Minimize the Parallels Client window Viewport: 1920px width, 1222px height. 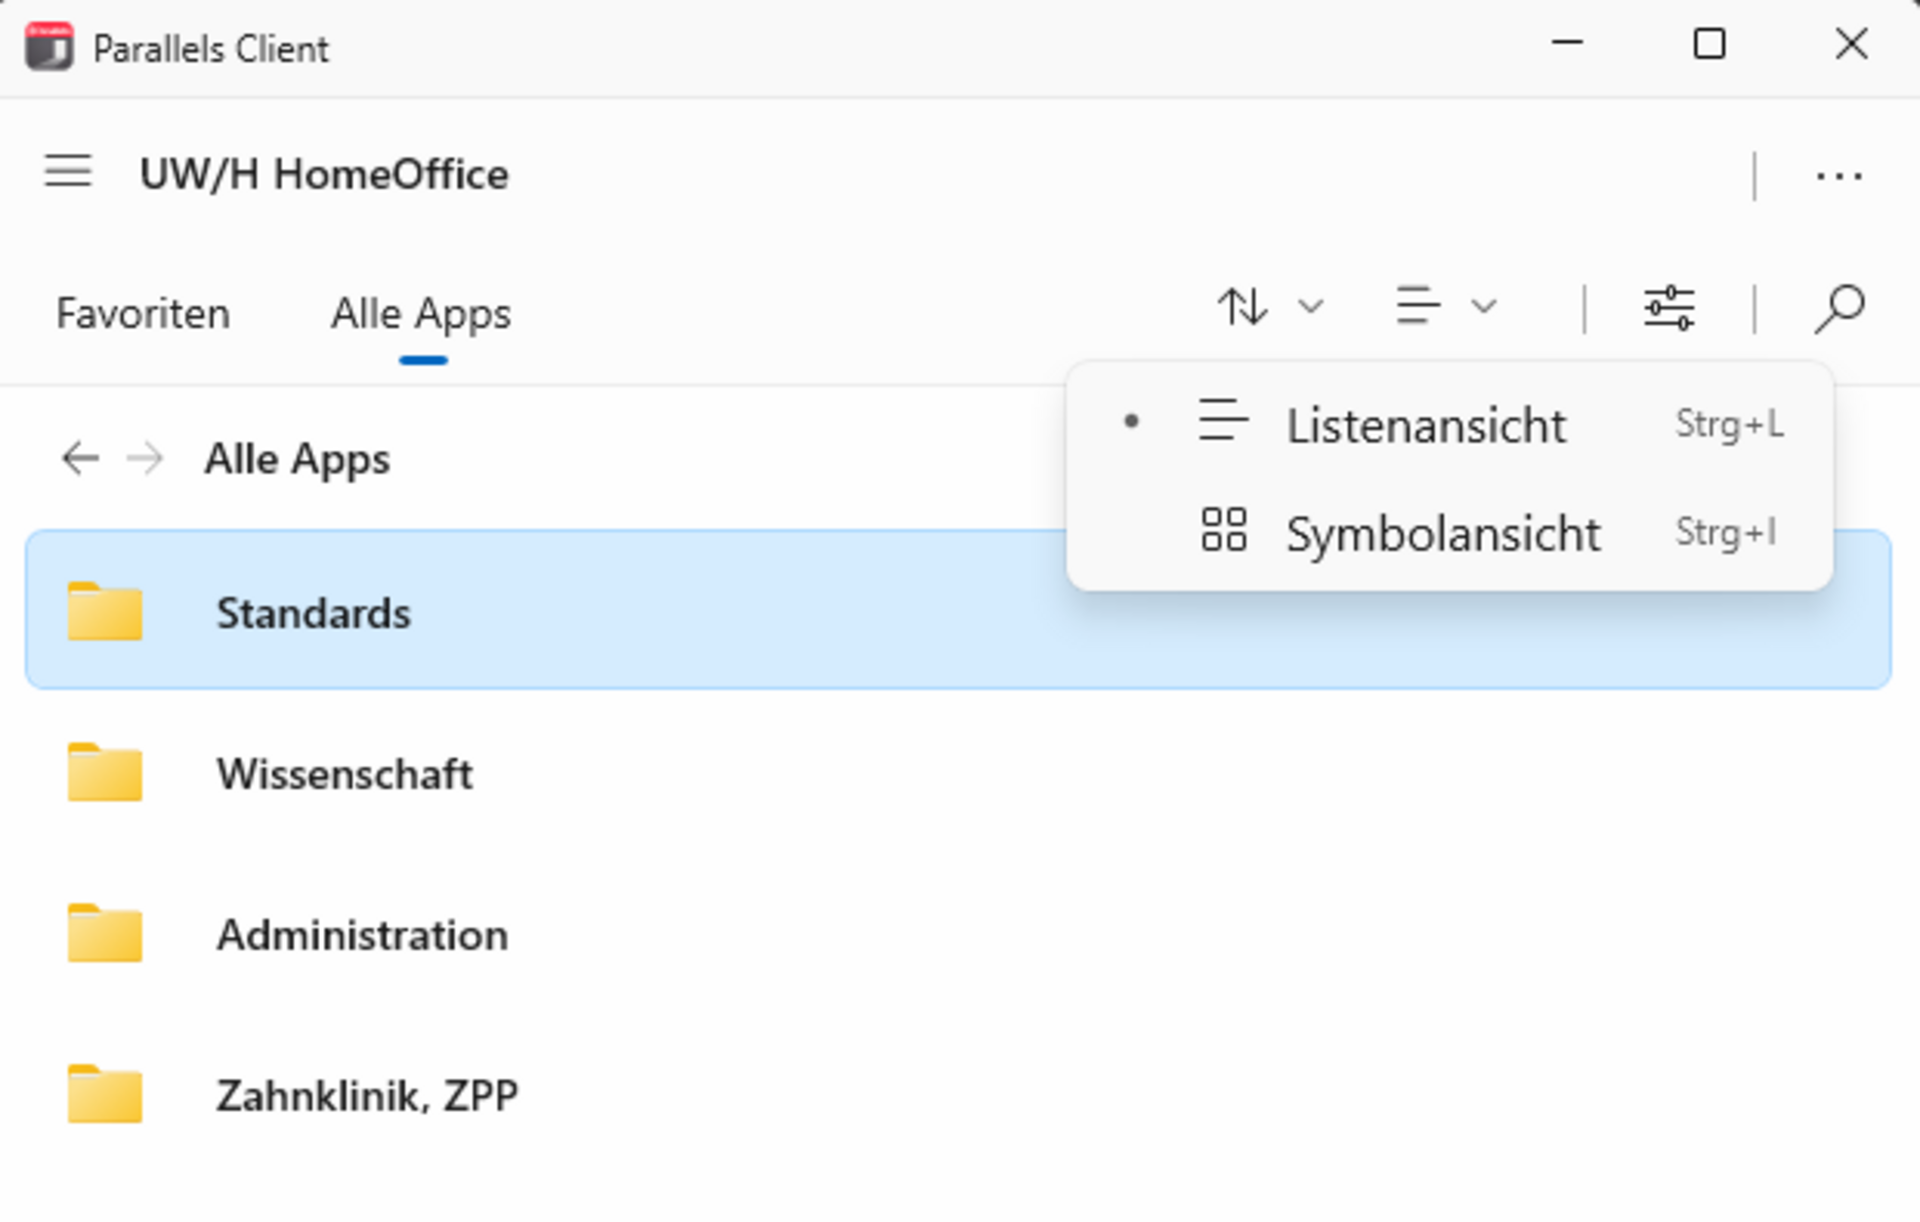pyautogui.click(x=1566, y=43)
